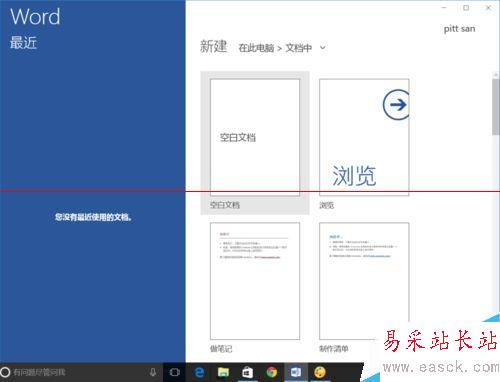The height and width of the screenshot is (382, 500).
Task: Click the pitt san account name
Action: 459,29
